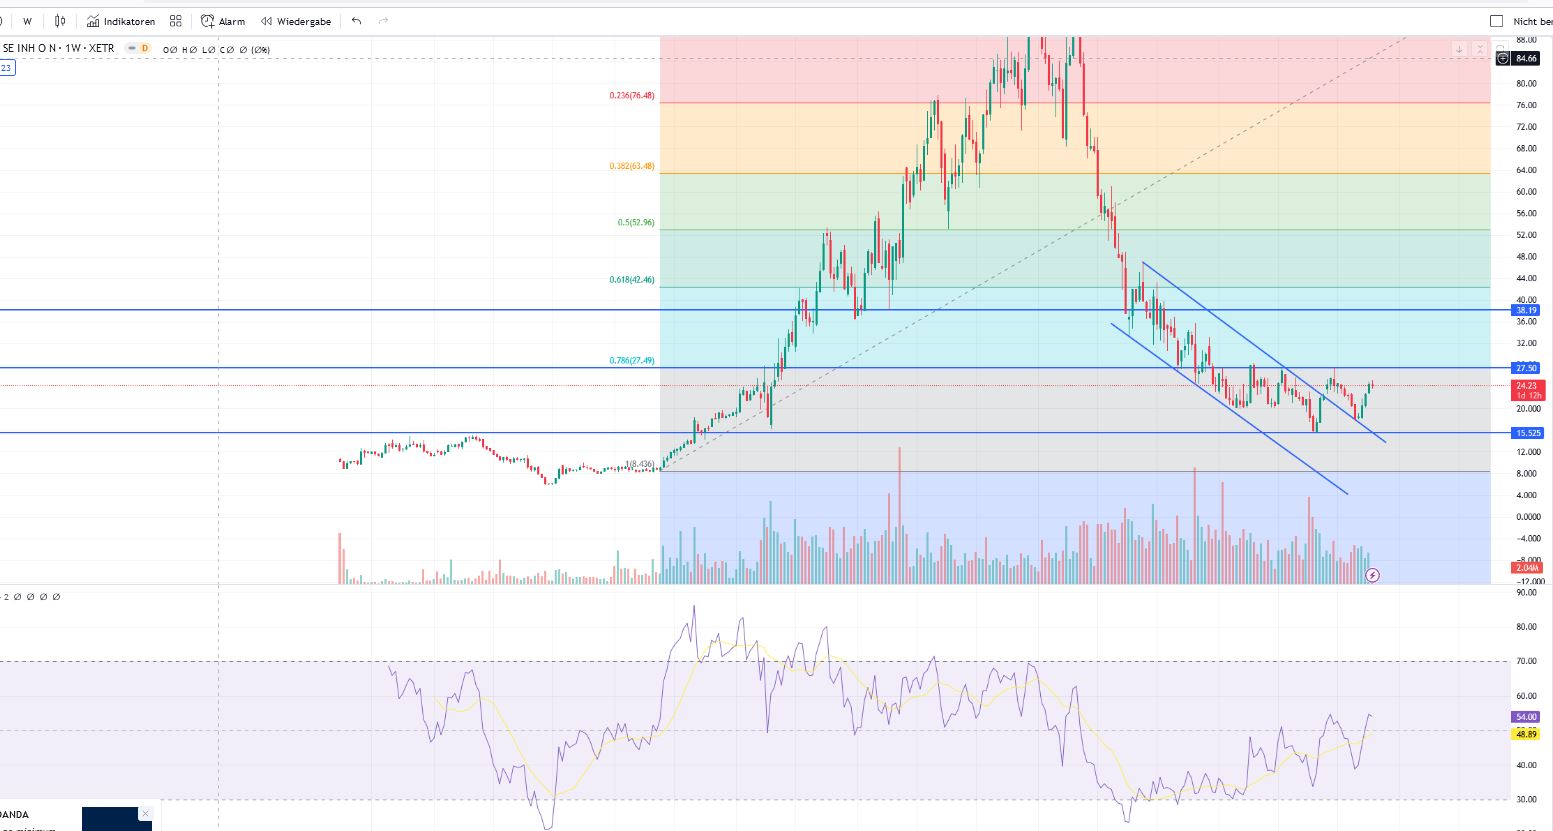Close the OANDA advertisement banner

(x=145, y=814)
